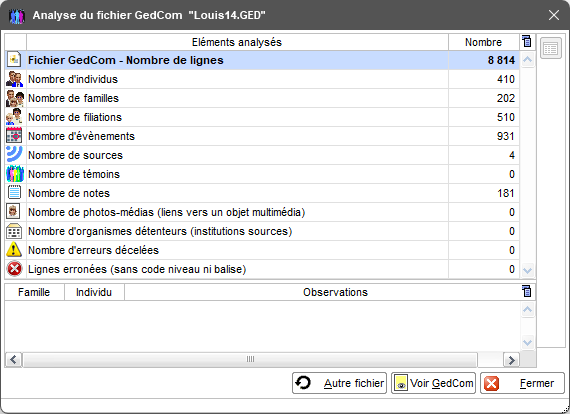The width and height of the screenshot is (570, 414).
Task: Select the sources signal icon
Action: point(14,154)
